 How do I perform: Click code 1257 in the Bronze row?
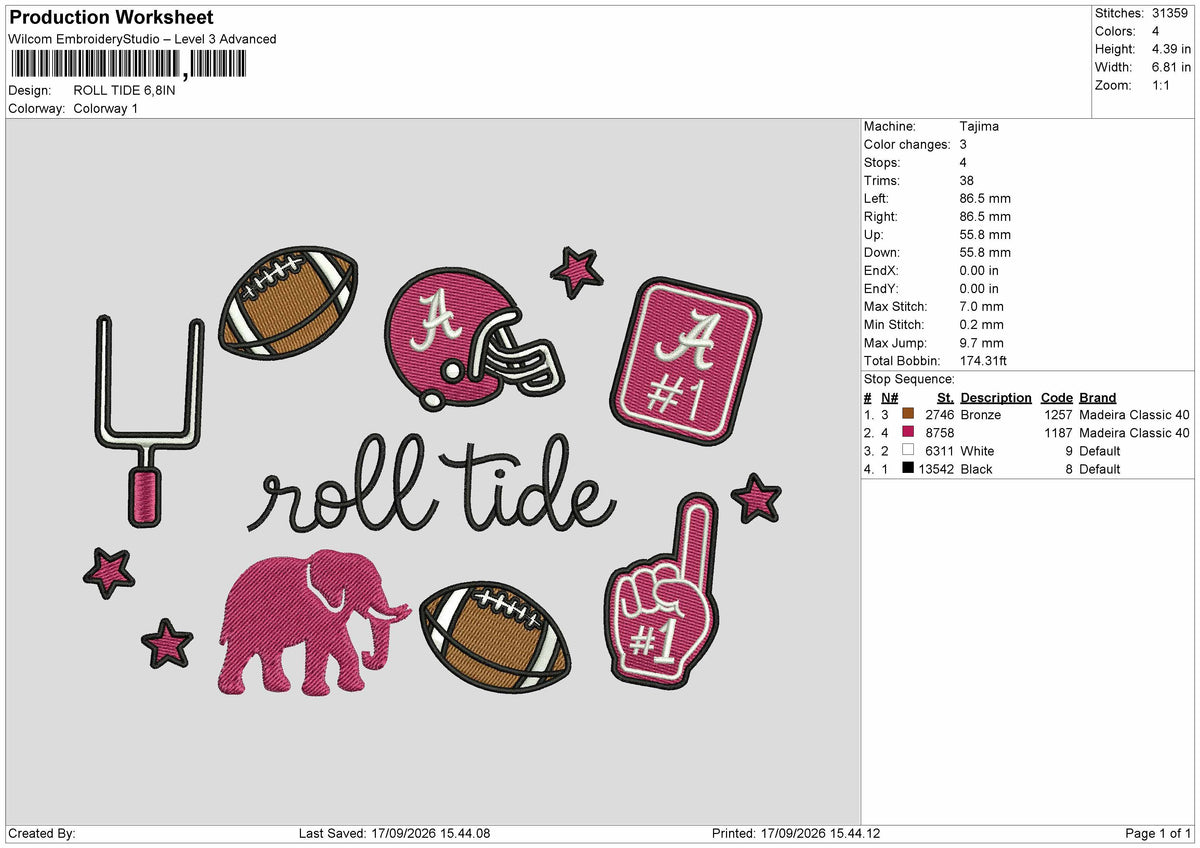pos(1058,414)
